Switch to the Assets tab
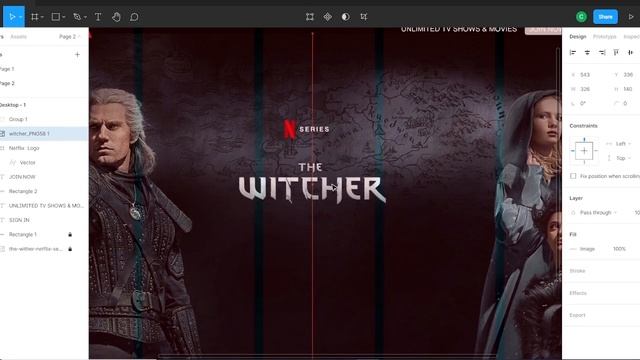640x360 pixels. point(18,37)
